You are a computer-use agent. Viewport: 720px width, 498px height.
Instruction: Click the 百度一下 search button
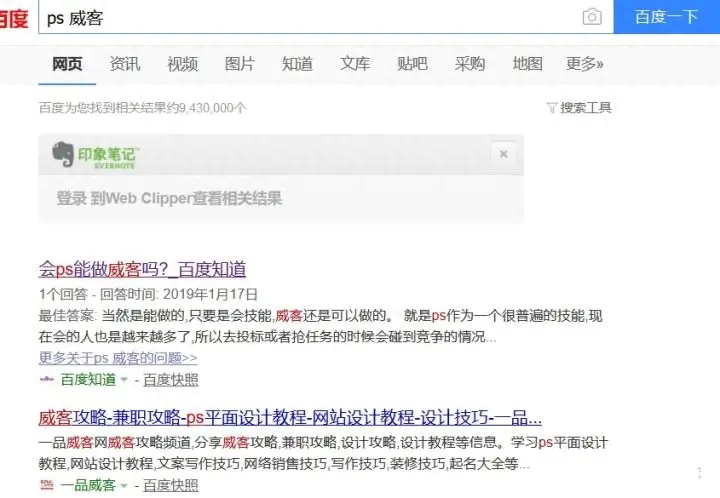tap(666, 17)
